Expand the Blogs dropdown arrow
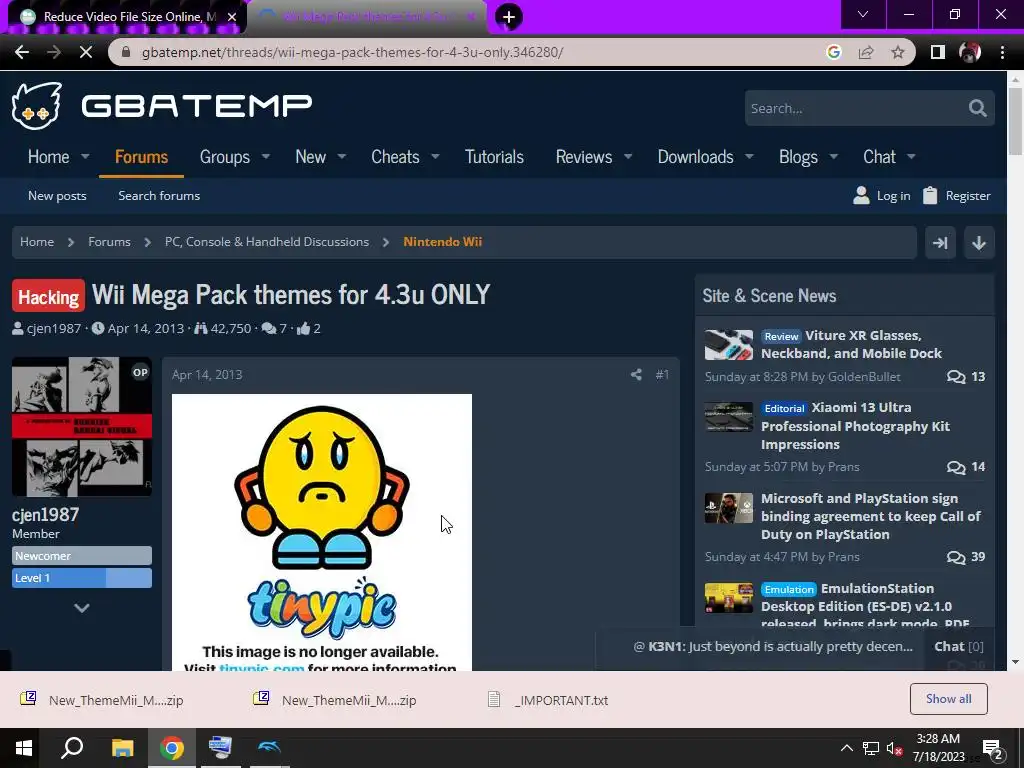Image resolution: width=1024 pixels, height=768 pixels. 833,157
